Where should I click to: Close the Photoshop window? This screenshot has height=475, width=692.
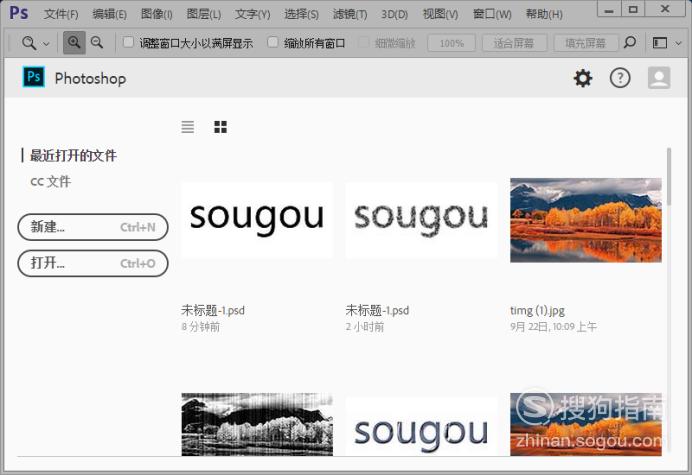(665, 9)
